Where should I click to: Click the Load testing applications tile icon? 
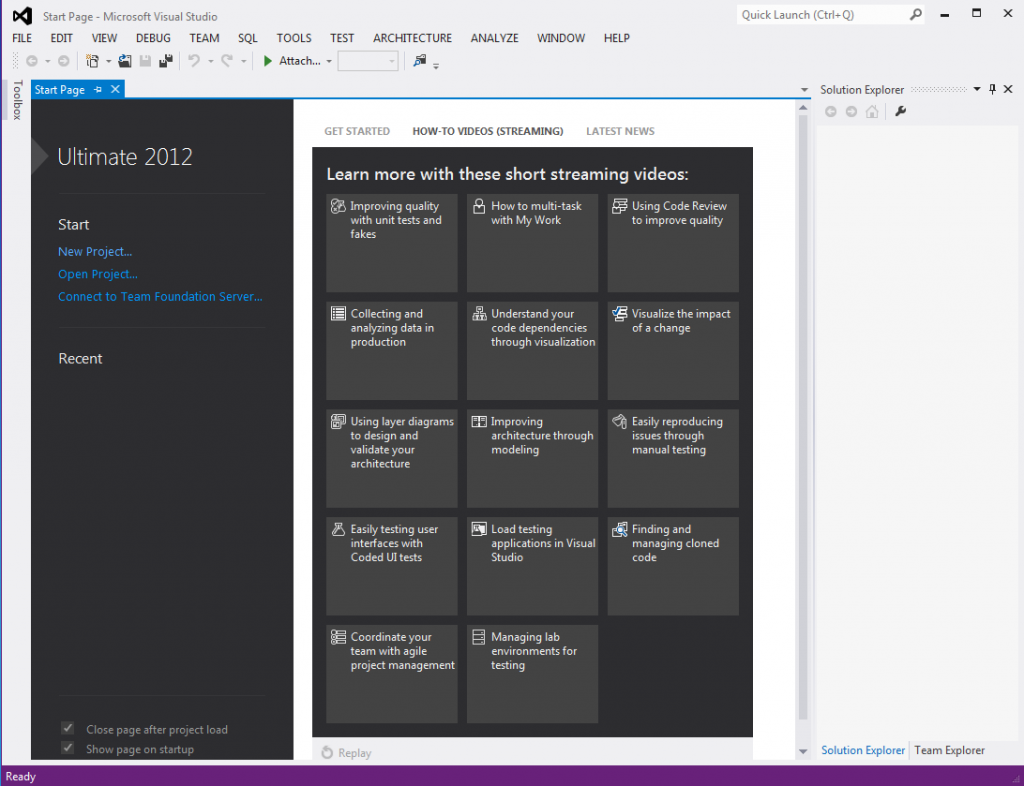pyautogui.click(x=479, y=529)
